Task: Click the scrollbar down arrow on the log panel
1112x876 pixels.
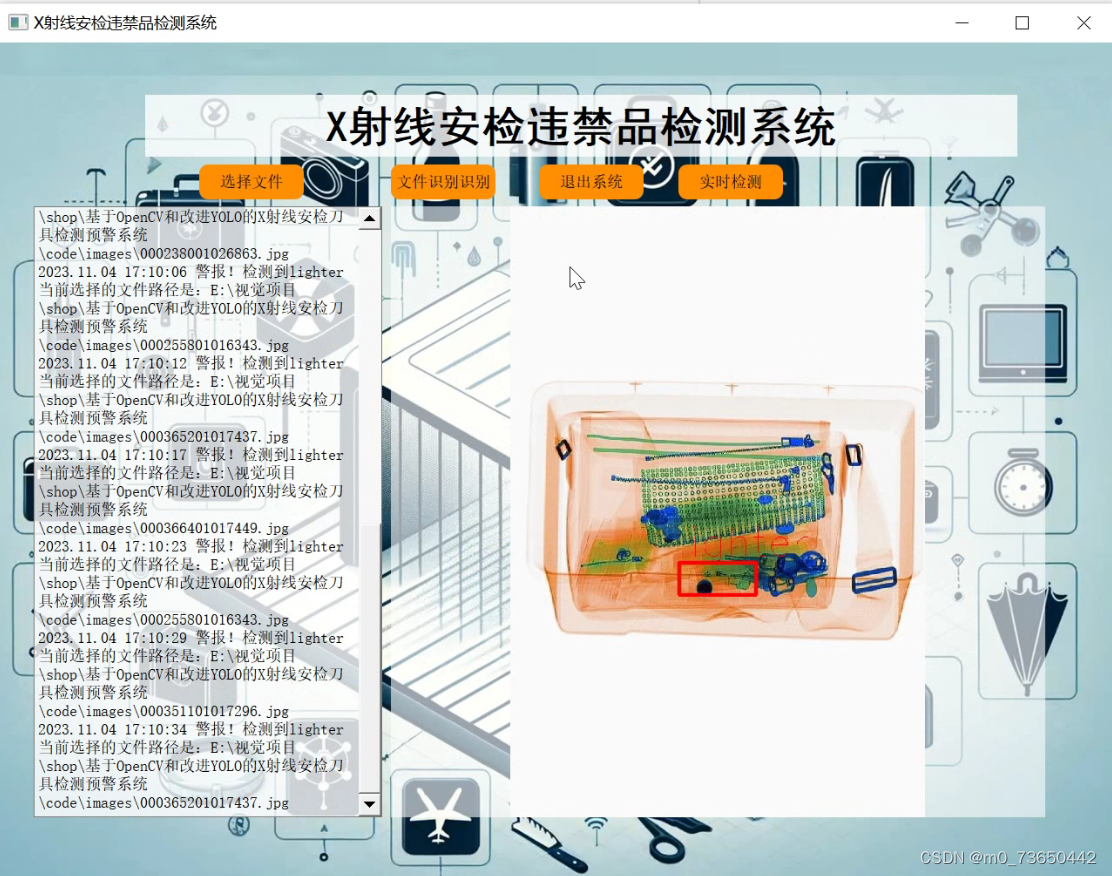Action: click(x=369, y=803)
